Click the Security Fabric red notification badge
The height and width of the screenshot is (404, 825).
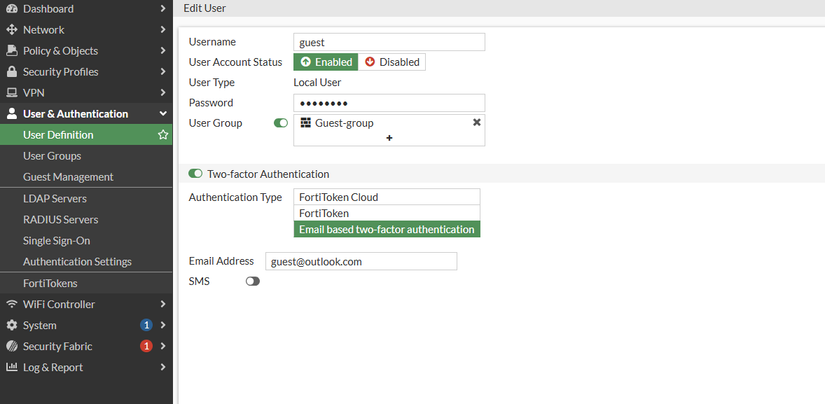(146, 346)
